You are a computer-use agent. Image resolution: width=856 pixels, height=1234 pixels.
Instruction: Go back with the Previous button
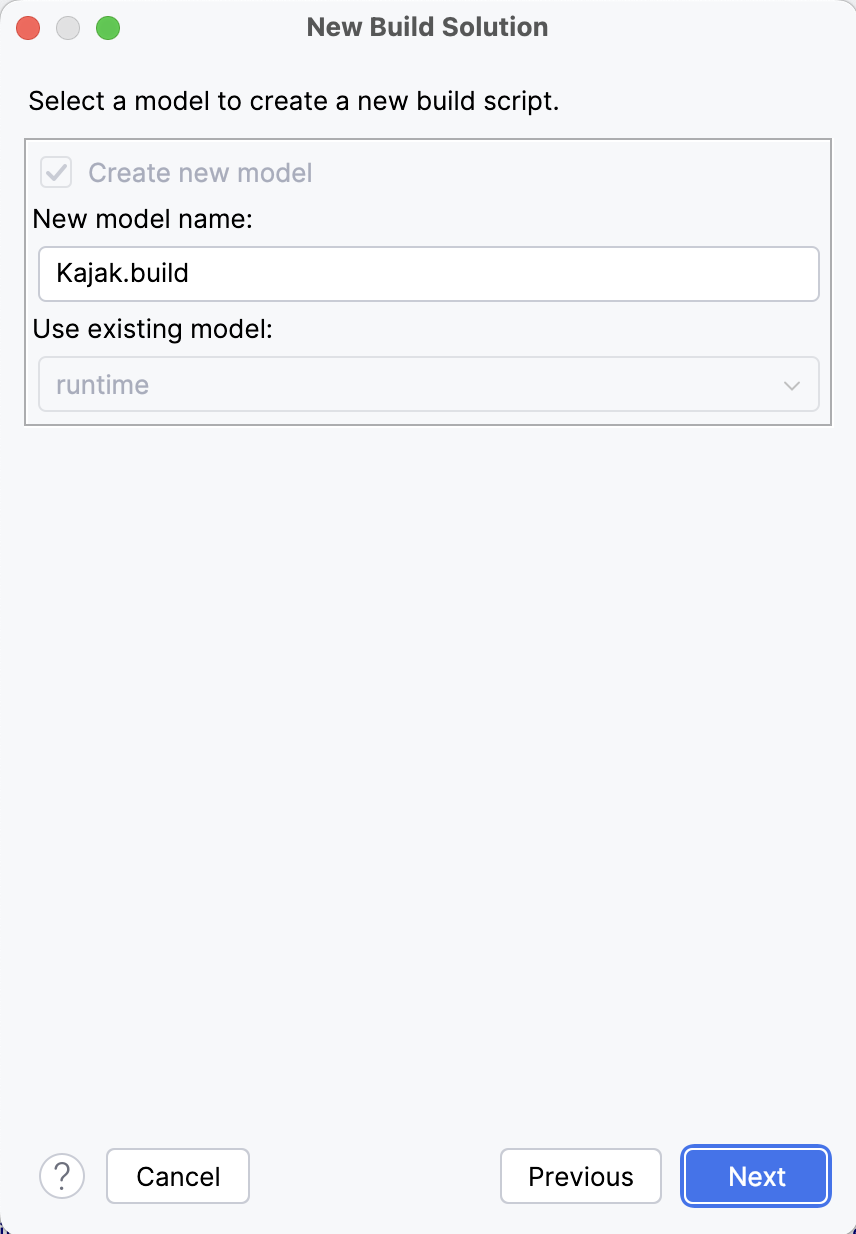coord(580,1176)
